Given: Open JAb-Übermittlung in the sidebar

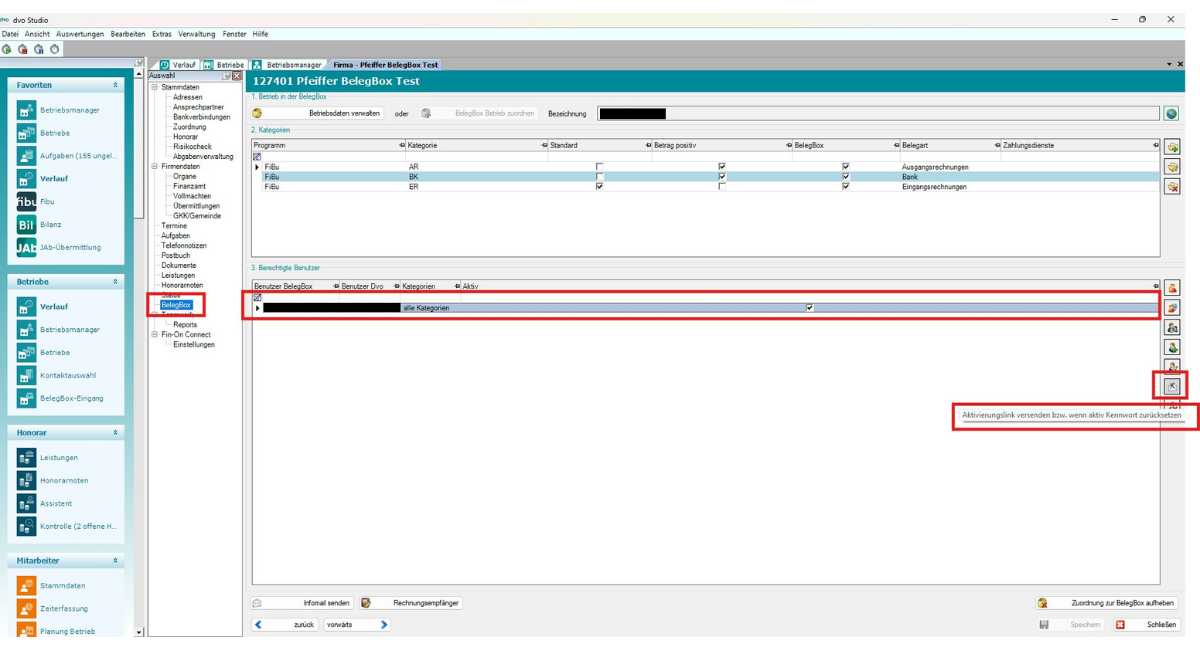Looking at the screenshot, I should pyautogui.click(x=70, y=248).
